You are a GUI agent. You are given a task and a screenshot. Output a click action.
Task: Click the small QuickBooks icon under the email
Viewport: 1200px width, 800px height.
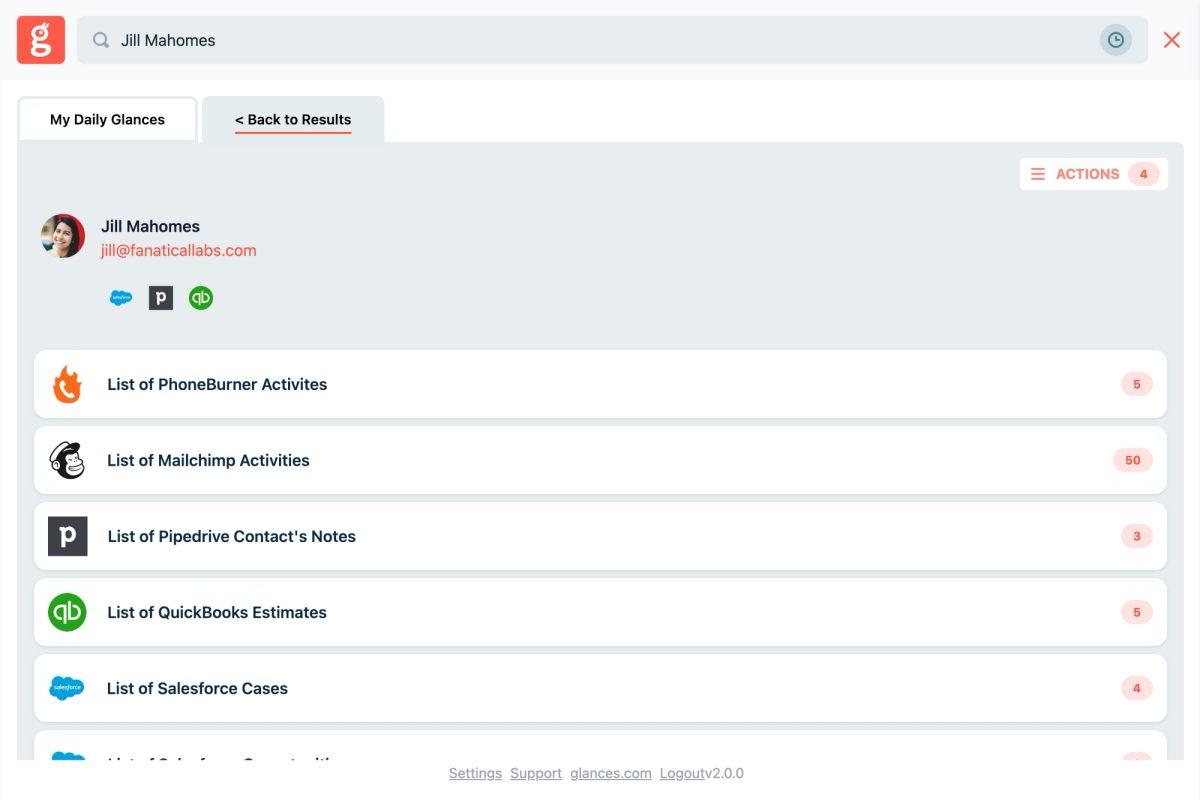click(x=201, y=298)
